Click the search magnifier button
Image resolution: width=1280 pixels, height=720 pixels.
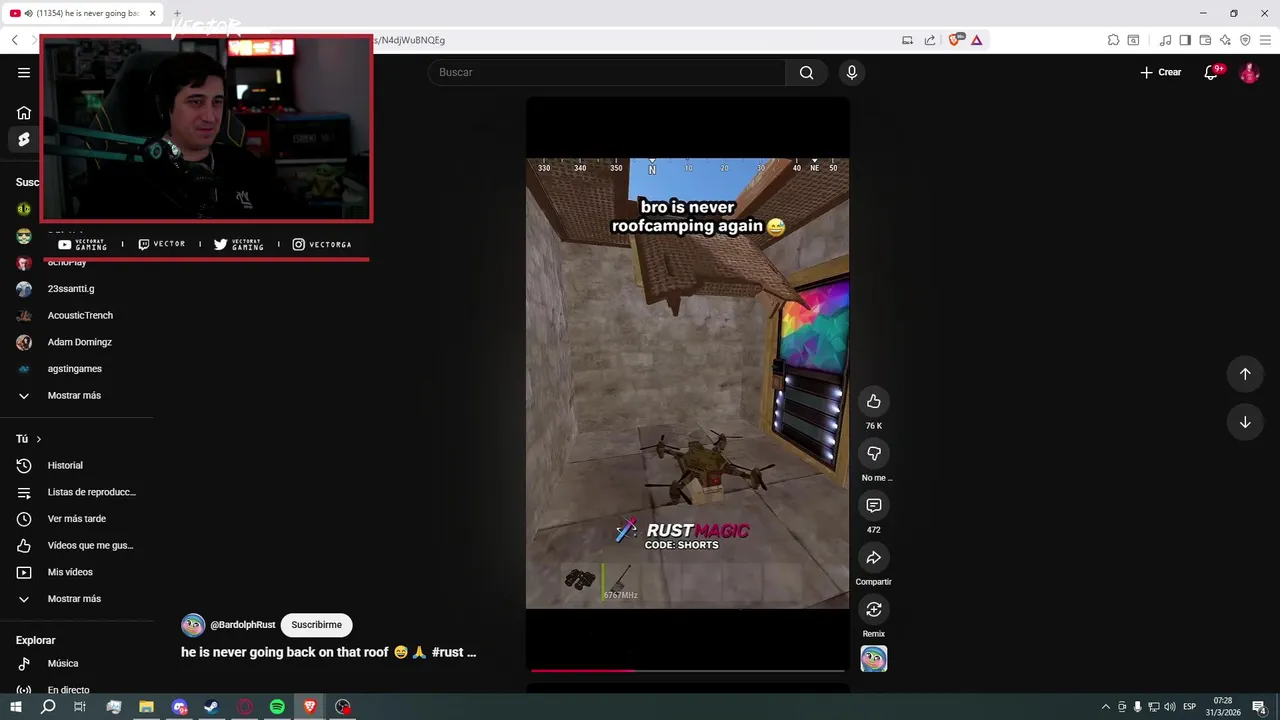806,72
